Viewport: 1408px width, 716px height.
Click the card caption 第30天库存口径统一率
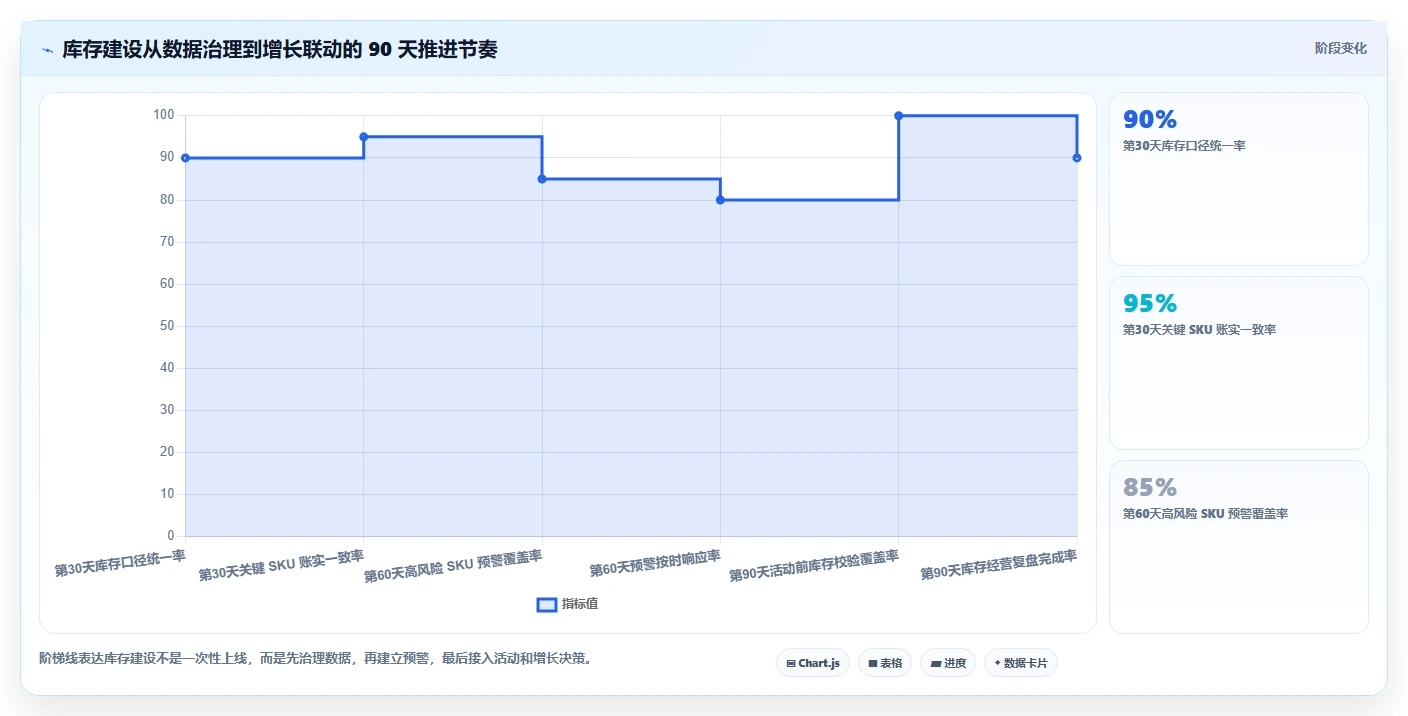pyautogui.click(x=1184, y=146)
